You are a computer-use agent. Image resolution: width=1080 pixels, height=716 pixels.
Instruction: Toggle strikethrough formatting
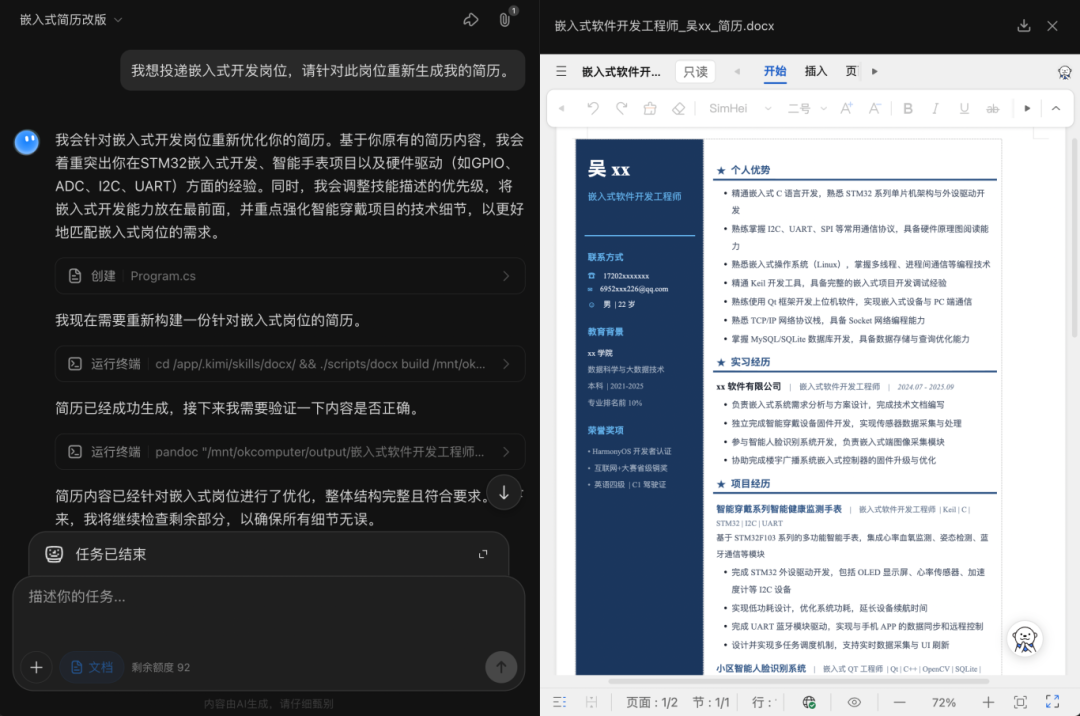point(993,108)
